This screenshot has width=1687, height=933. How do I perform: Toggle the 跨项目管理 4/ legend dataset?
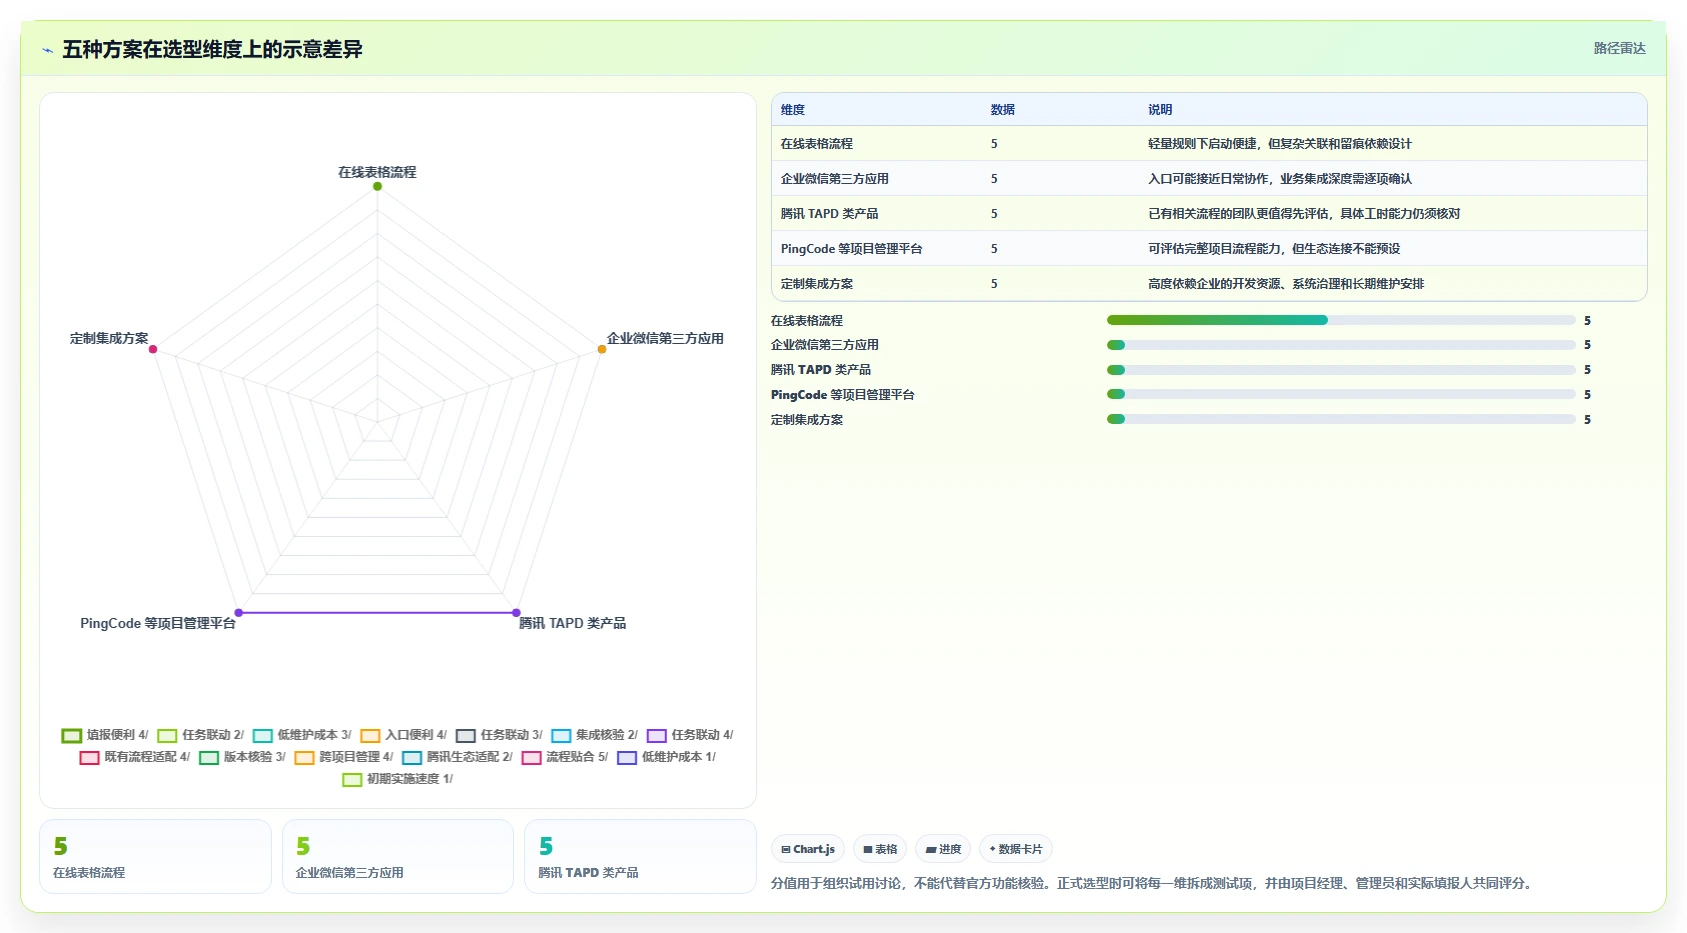tap(344, 757)
